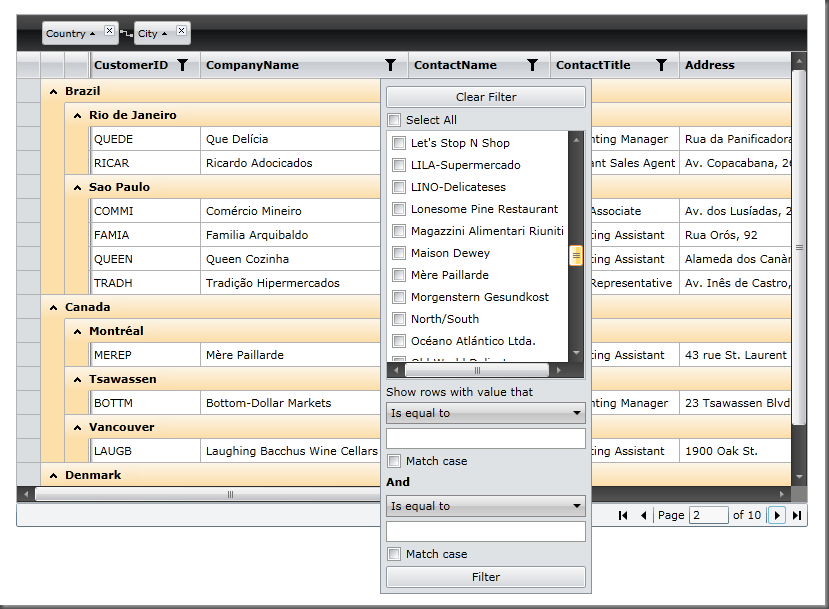Click filter list vertical scroll thumb
The width and height of the screenshot is (829, 609).
click(x=576, y=255)
